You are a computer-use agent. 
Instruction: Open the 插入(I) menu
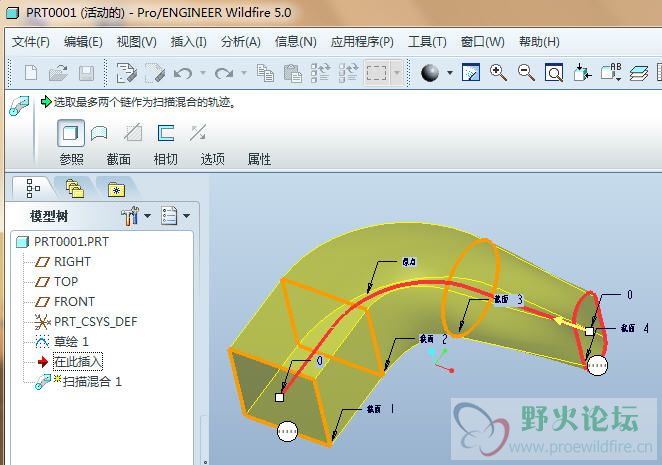click(x=188, y=42)
